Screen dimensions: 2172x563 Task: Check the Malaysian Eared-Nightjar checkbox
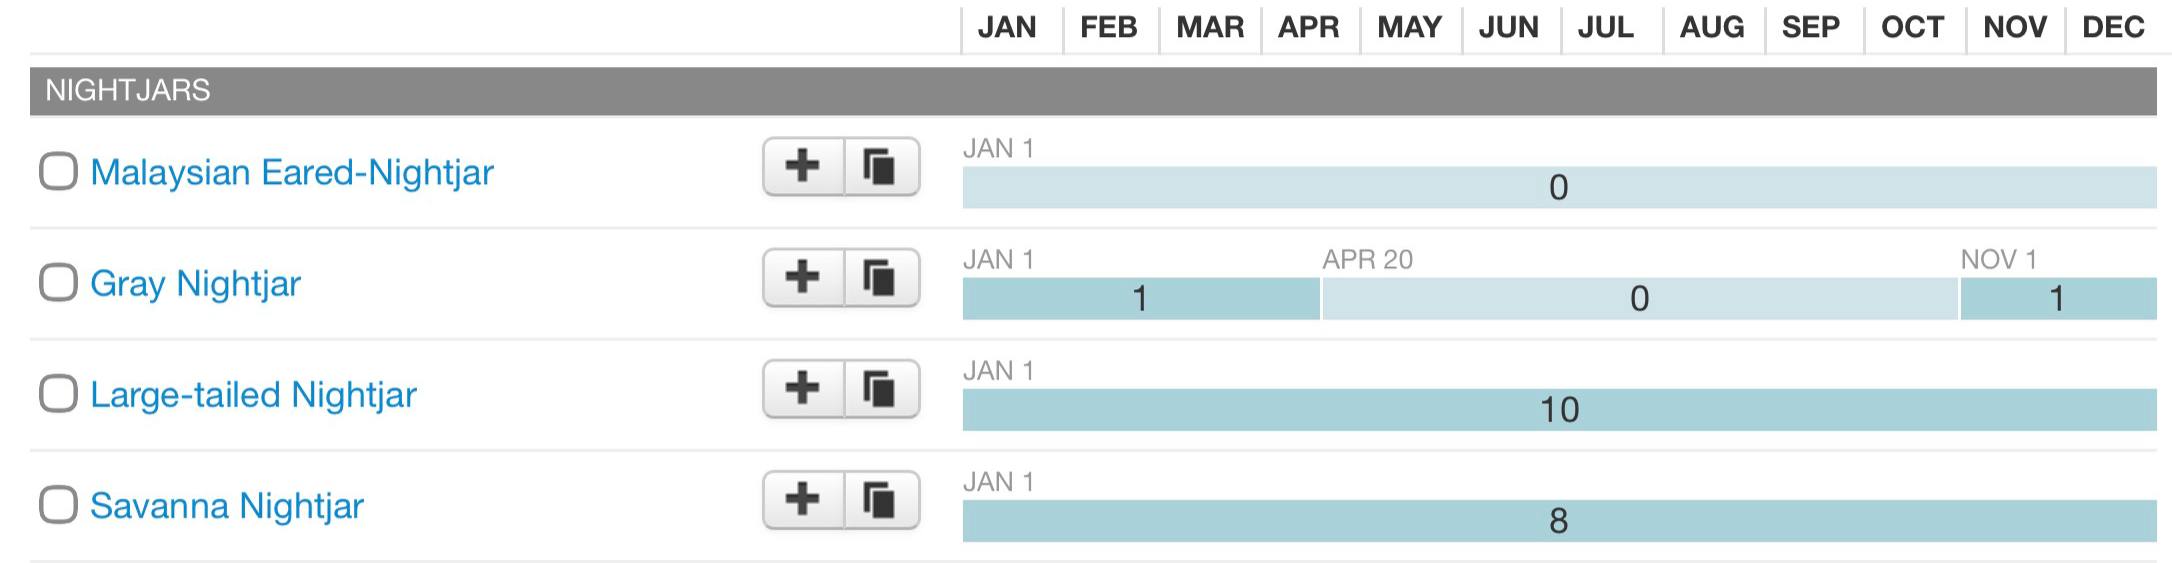tap(58, 171)
